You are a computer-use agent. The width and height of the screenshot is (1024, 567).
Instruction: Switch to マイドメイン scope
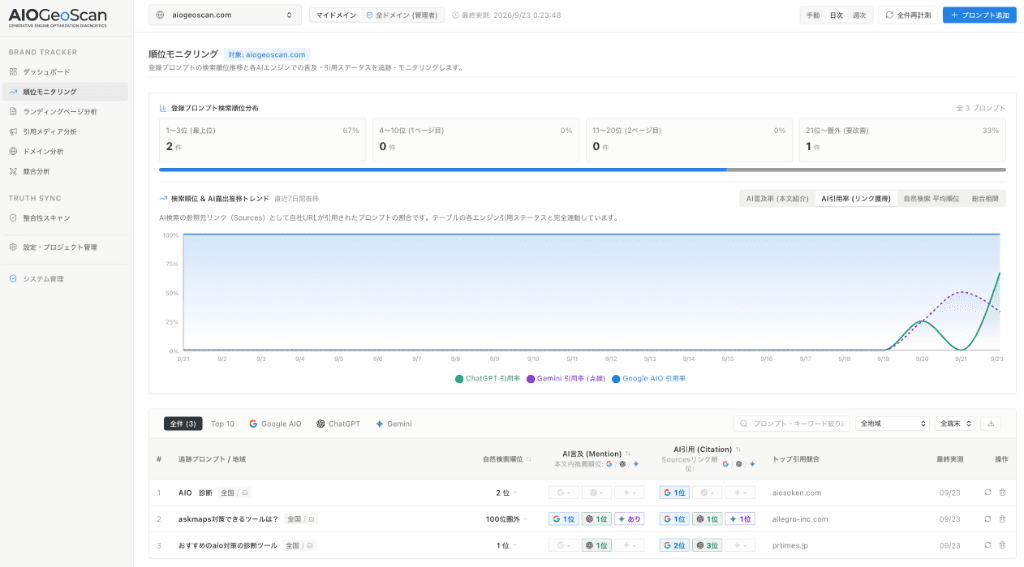pyautogui.click(x=336, y=15)
